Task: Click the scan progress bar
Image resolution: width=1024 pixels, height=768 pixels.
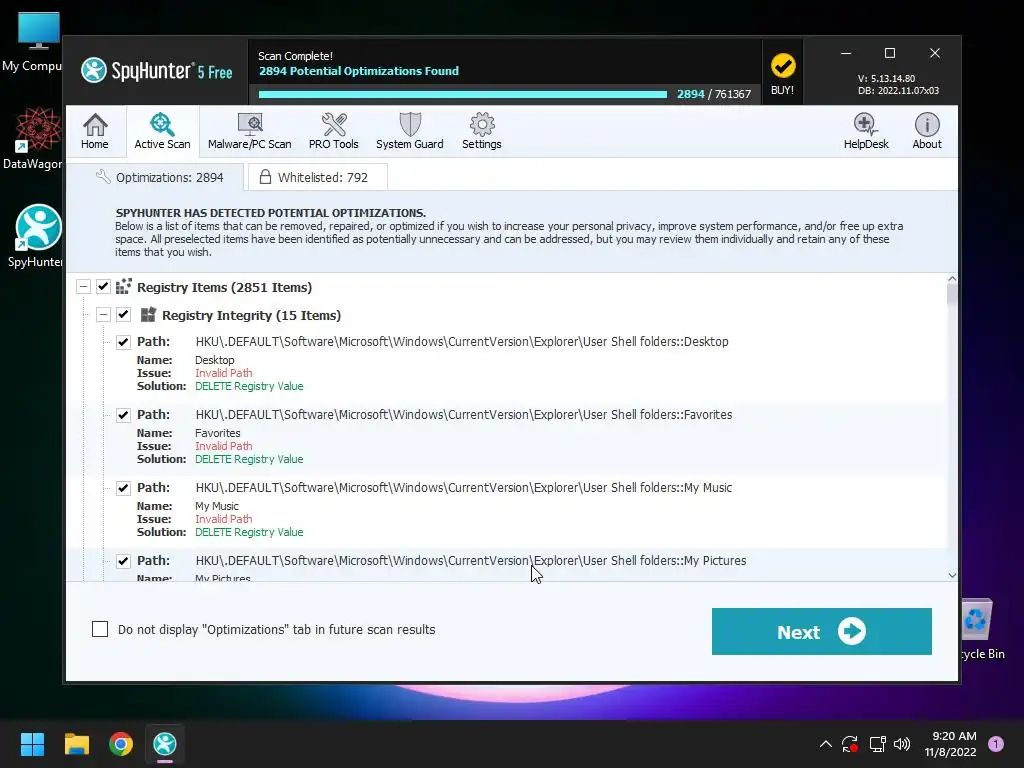Action: 463,94
